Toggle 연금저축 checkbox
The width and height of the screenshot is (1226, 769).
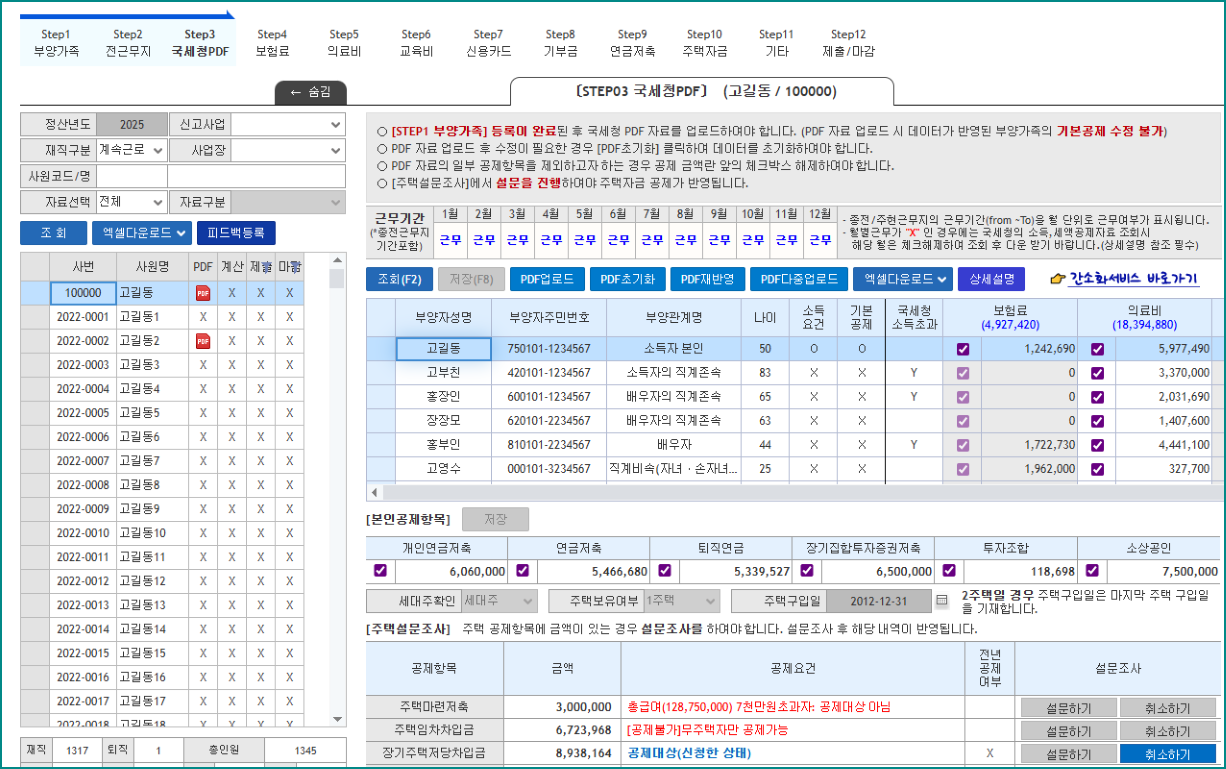(523, 571)
